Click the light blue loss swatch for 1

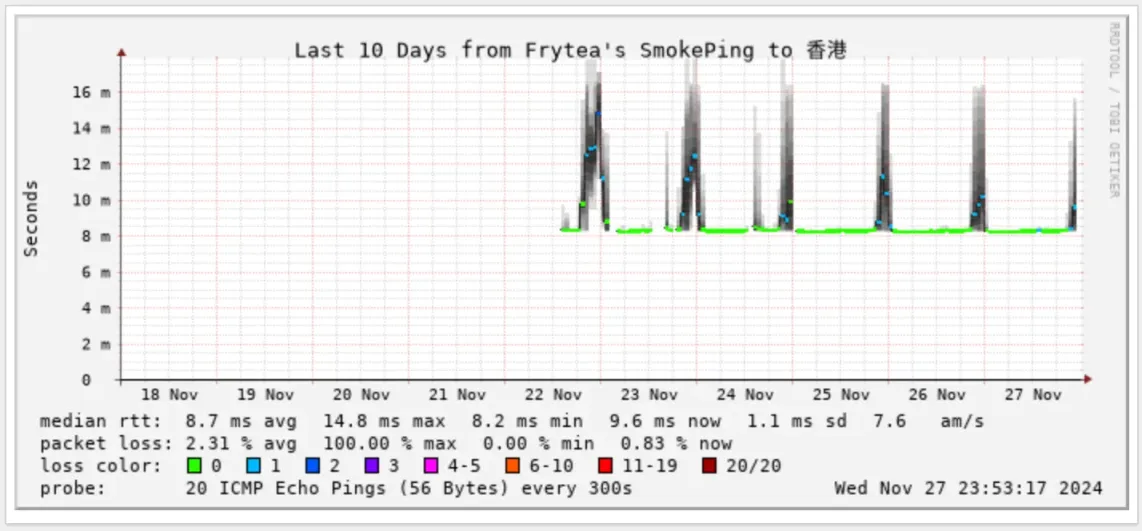click(x=252, y=466)
